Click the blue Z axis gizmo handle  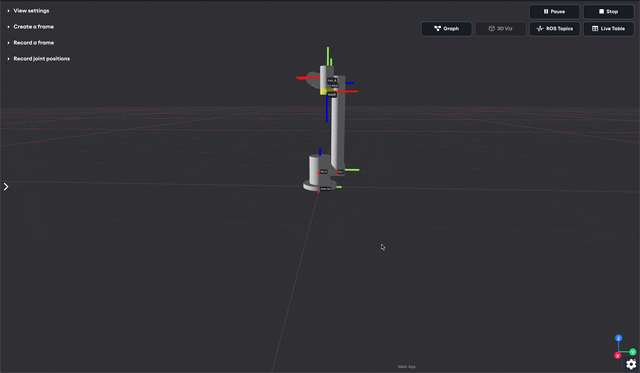coord(618,338)
